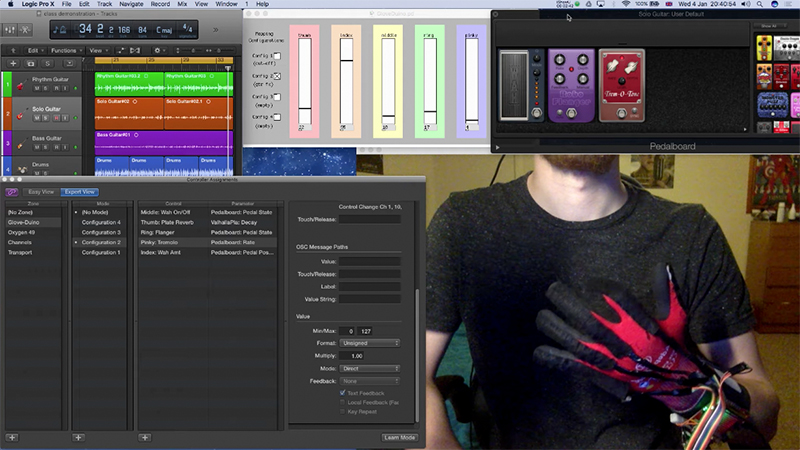Open the Feedback None dropdown
The height and width of the screenshot is (450, 800).
tap(370, 381)
